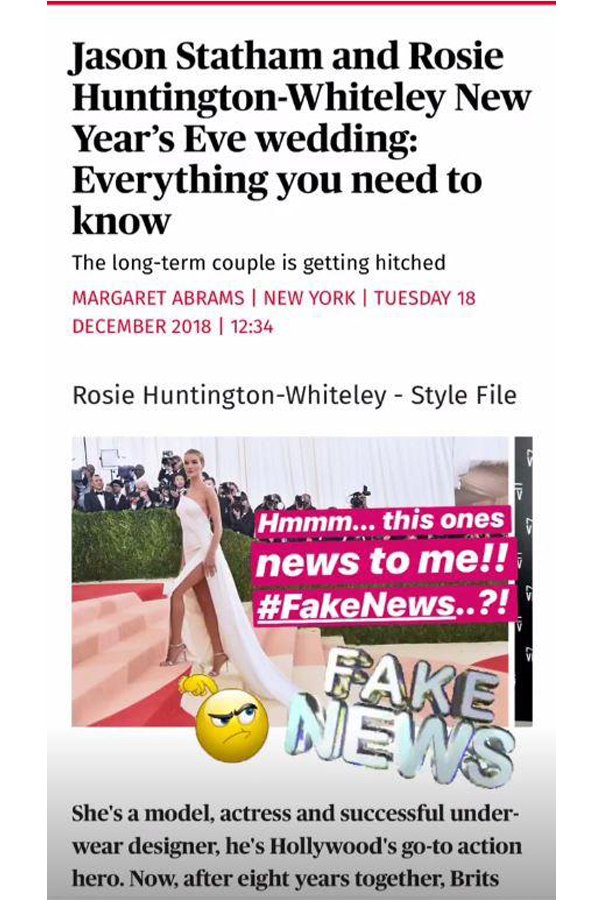This screenshot has width=600, height=900.
Task: Open the Rosie Huntington-Whiteley Style File gallery title
Action: [295, 395]
